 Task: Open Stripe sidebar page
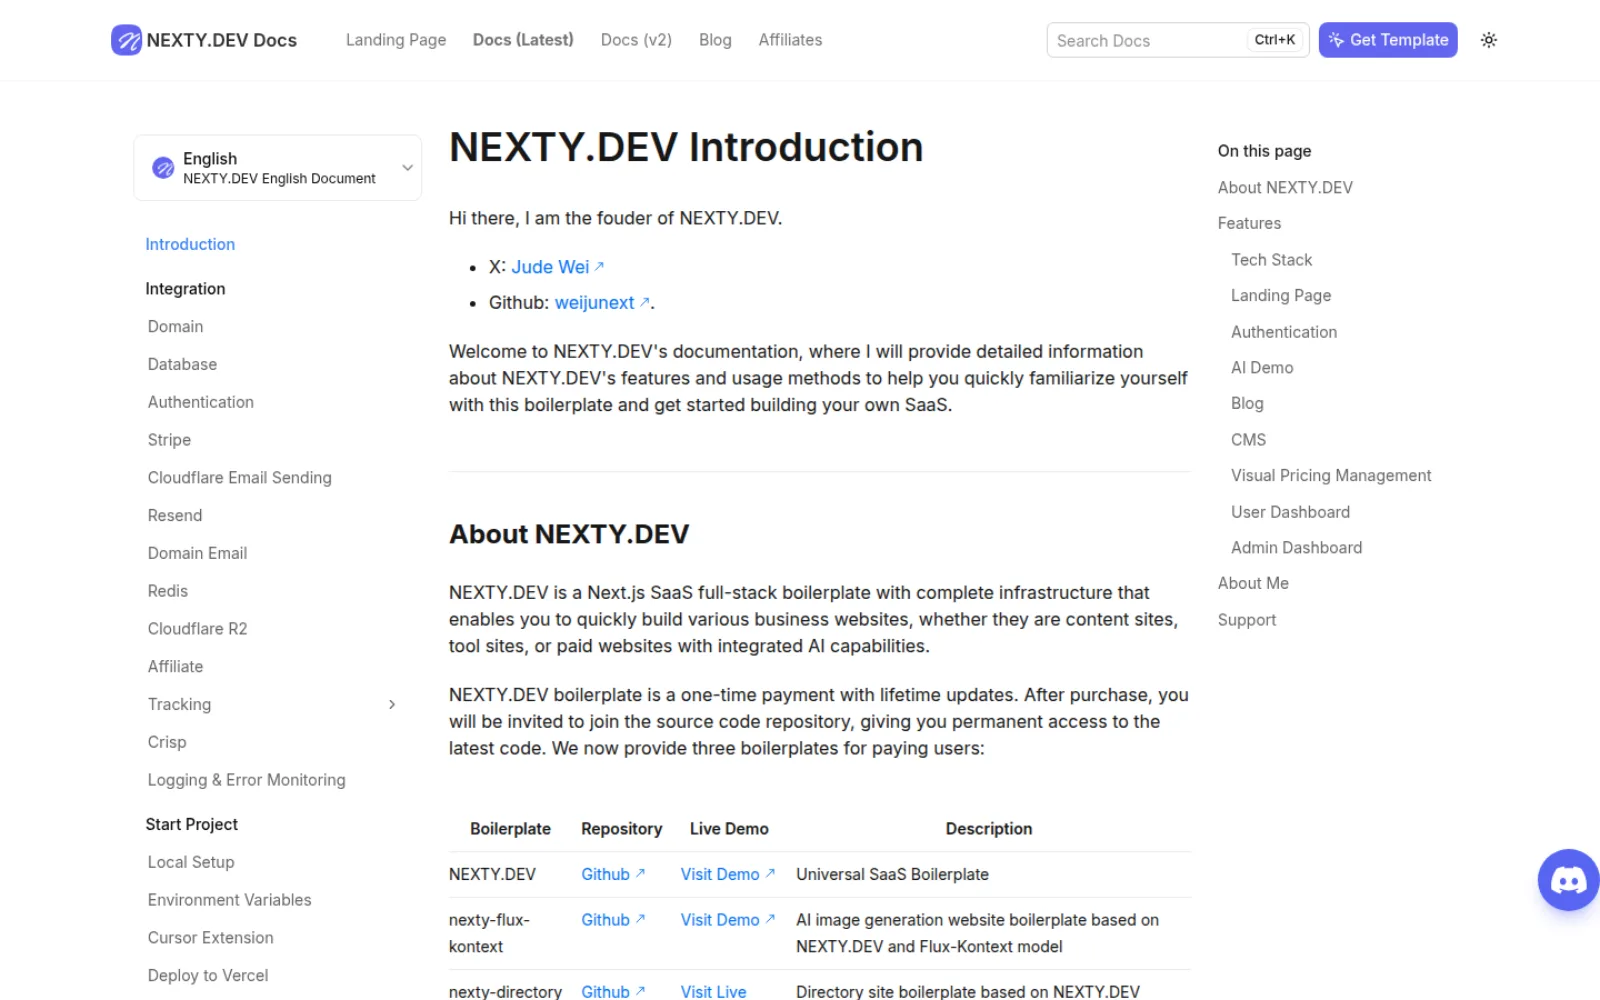pos(169,440)
